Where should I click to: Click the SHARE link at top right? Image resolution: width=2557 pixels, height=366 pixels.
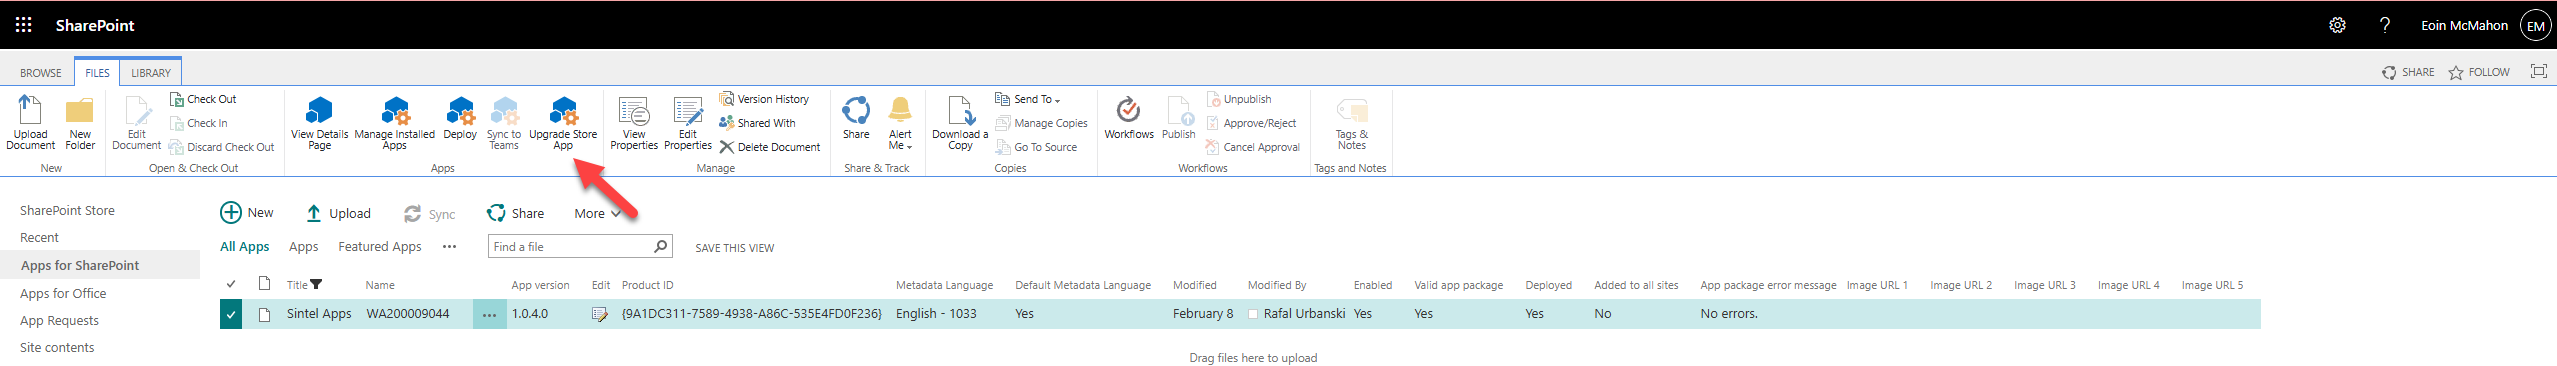coord(2408,72)
